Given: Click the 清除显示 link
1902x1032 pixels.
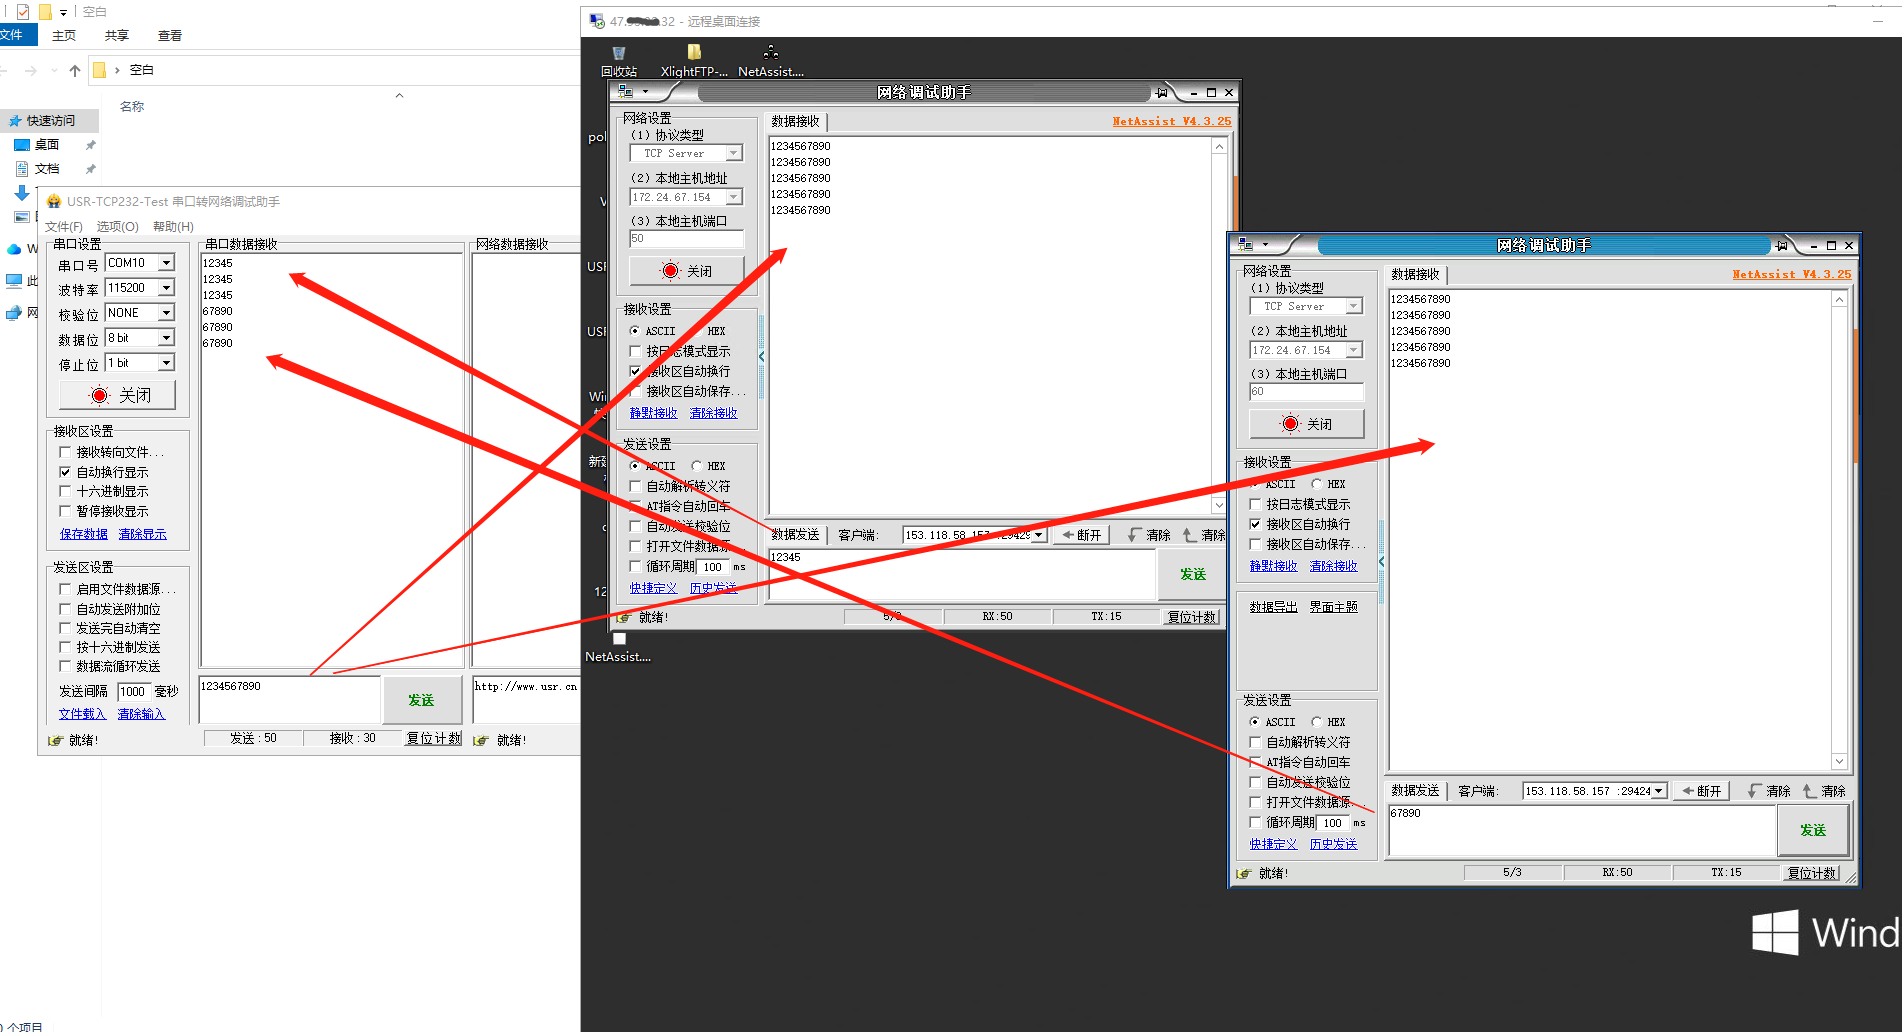Looking at the screenshot, I should tap(142, 534).
